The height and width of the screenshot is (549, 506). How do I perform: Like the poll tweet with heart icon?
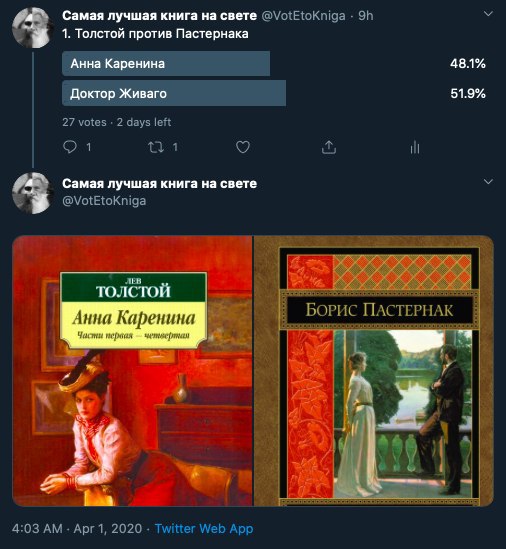coord(243,147)
